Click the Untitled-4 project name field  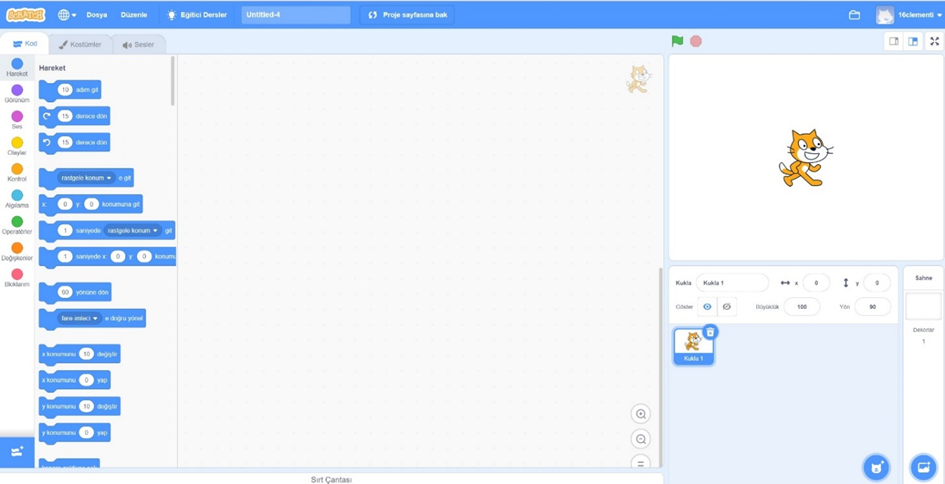[296, 14]
